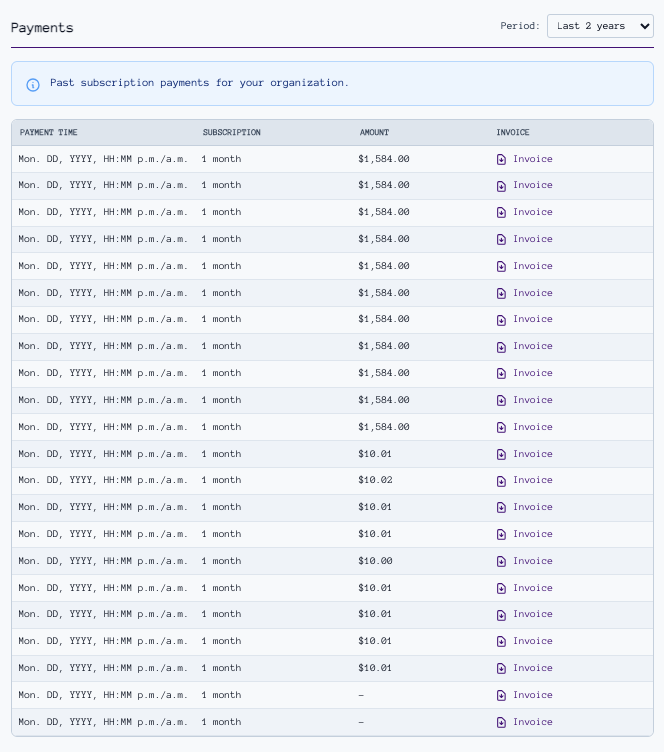The image size is (664, 752).
Task: Select the $10.00 amount cell
Action: coord(375,561)
